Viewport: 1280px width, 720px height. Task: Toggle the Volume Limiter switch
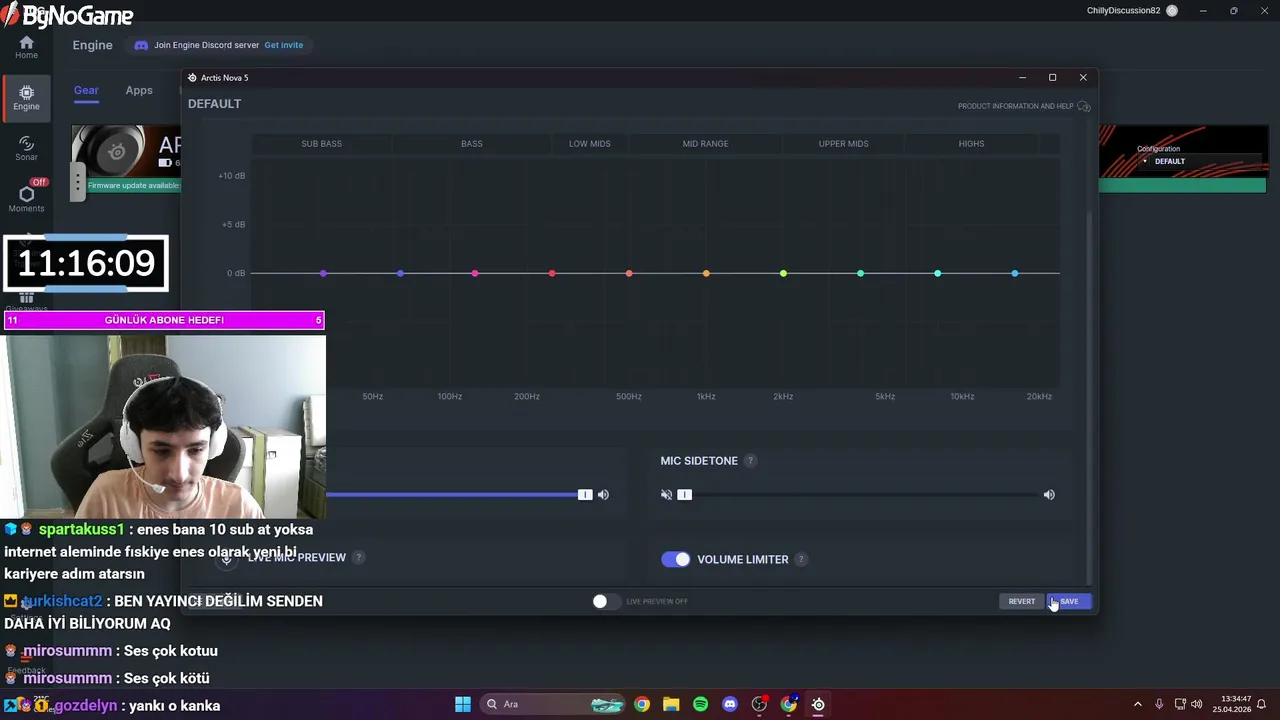(x=676, y=559)
